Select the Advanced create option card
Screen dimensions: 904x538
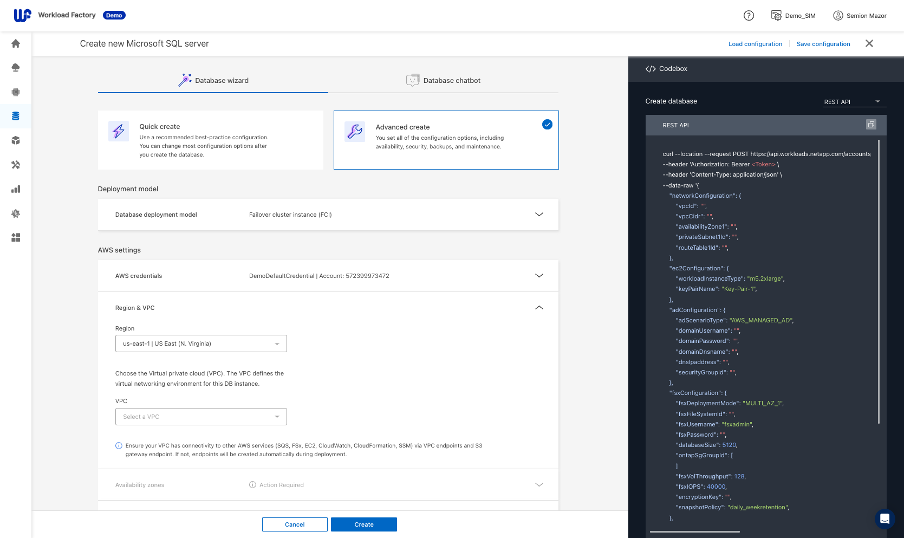pos(445,140)
